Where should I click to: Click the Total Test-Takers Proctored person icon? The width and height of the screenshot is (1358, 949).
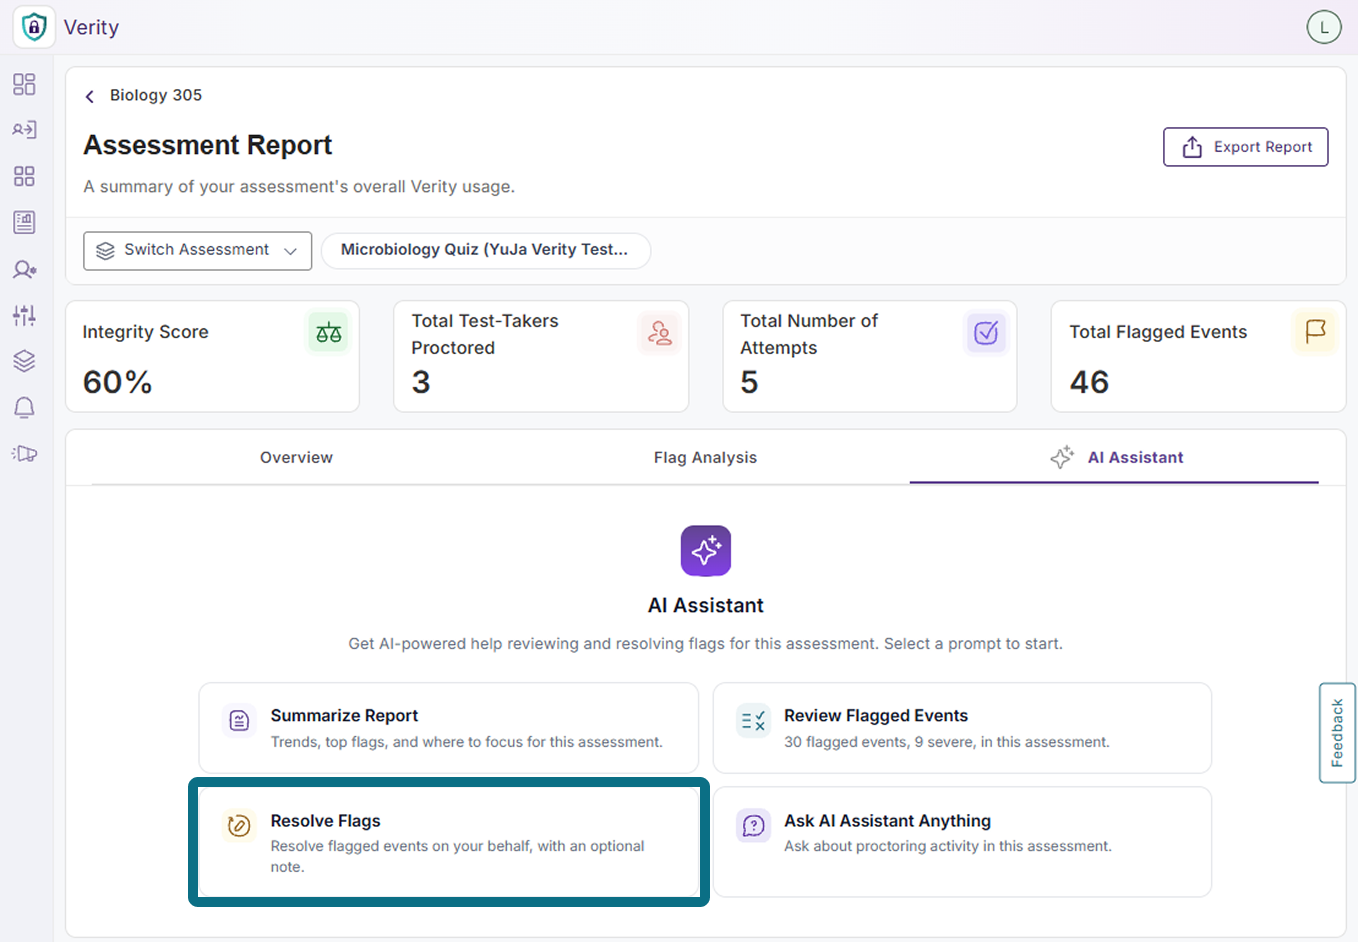click(x=659, y=333)
